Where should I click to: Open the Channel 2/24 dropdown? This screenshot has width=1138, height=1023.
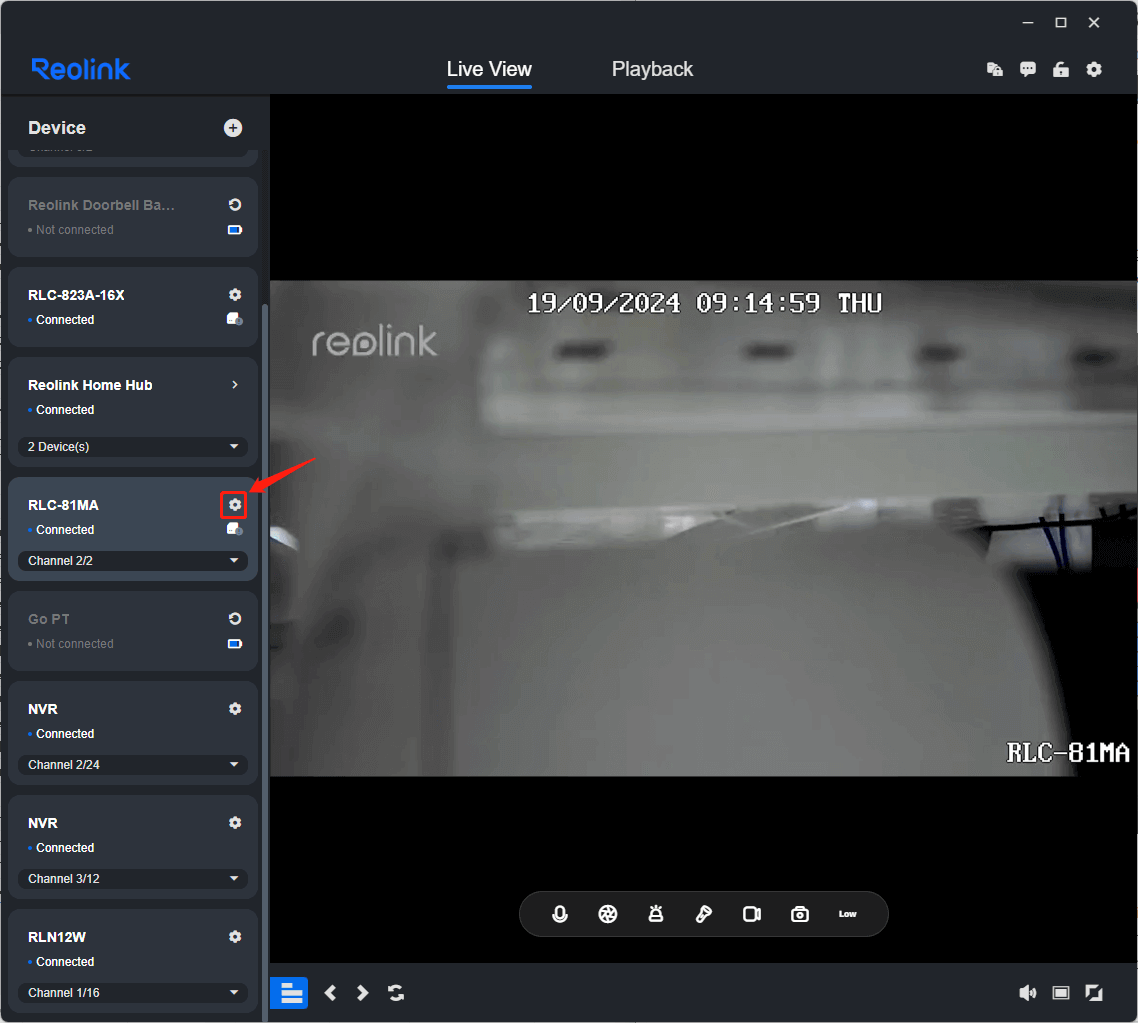[x=133, y=765]
